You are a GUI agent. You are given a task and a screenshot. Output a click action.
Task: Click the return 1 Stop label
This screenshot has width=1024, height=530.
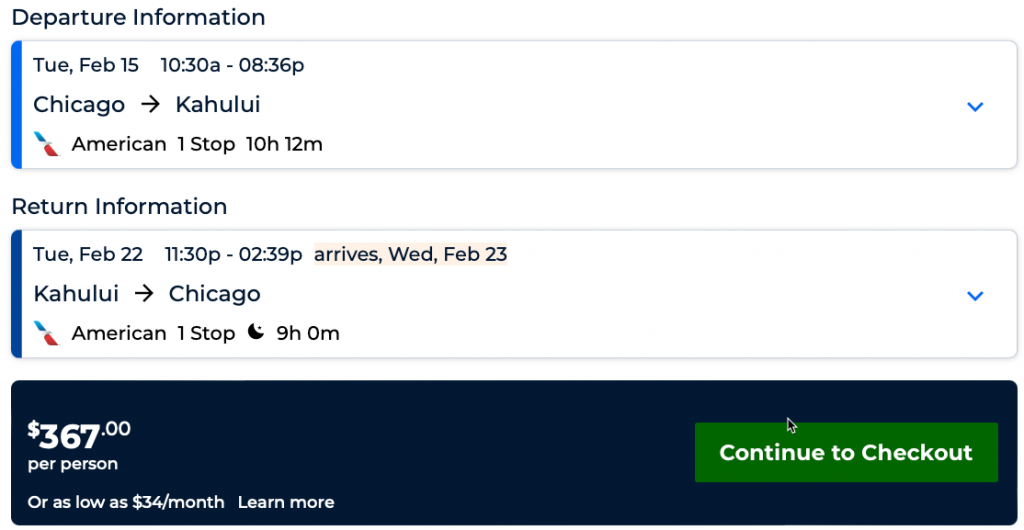pos(206,333)
